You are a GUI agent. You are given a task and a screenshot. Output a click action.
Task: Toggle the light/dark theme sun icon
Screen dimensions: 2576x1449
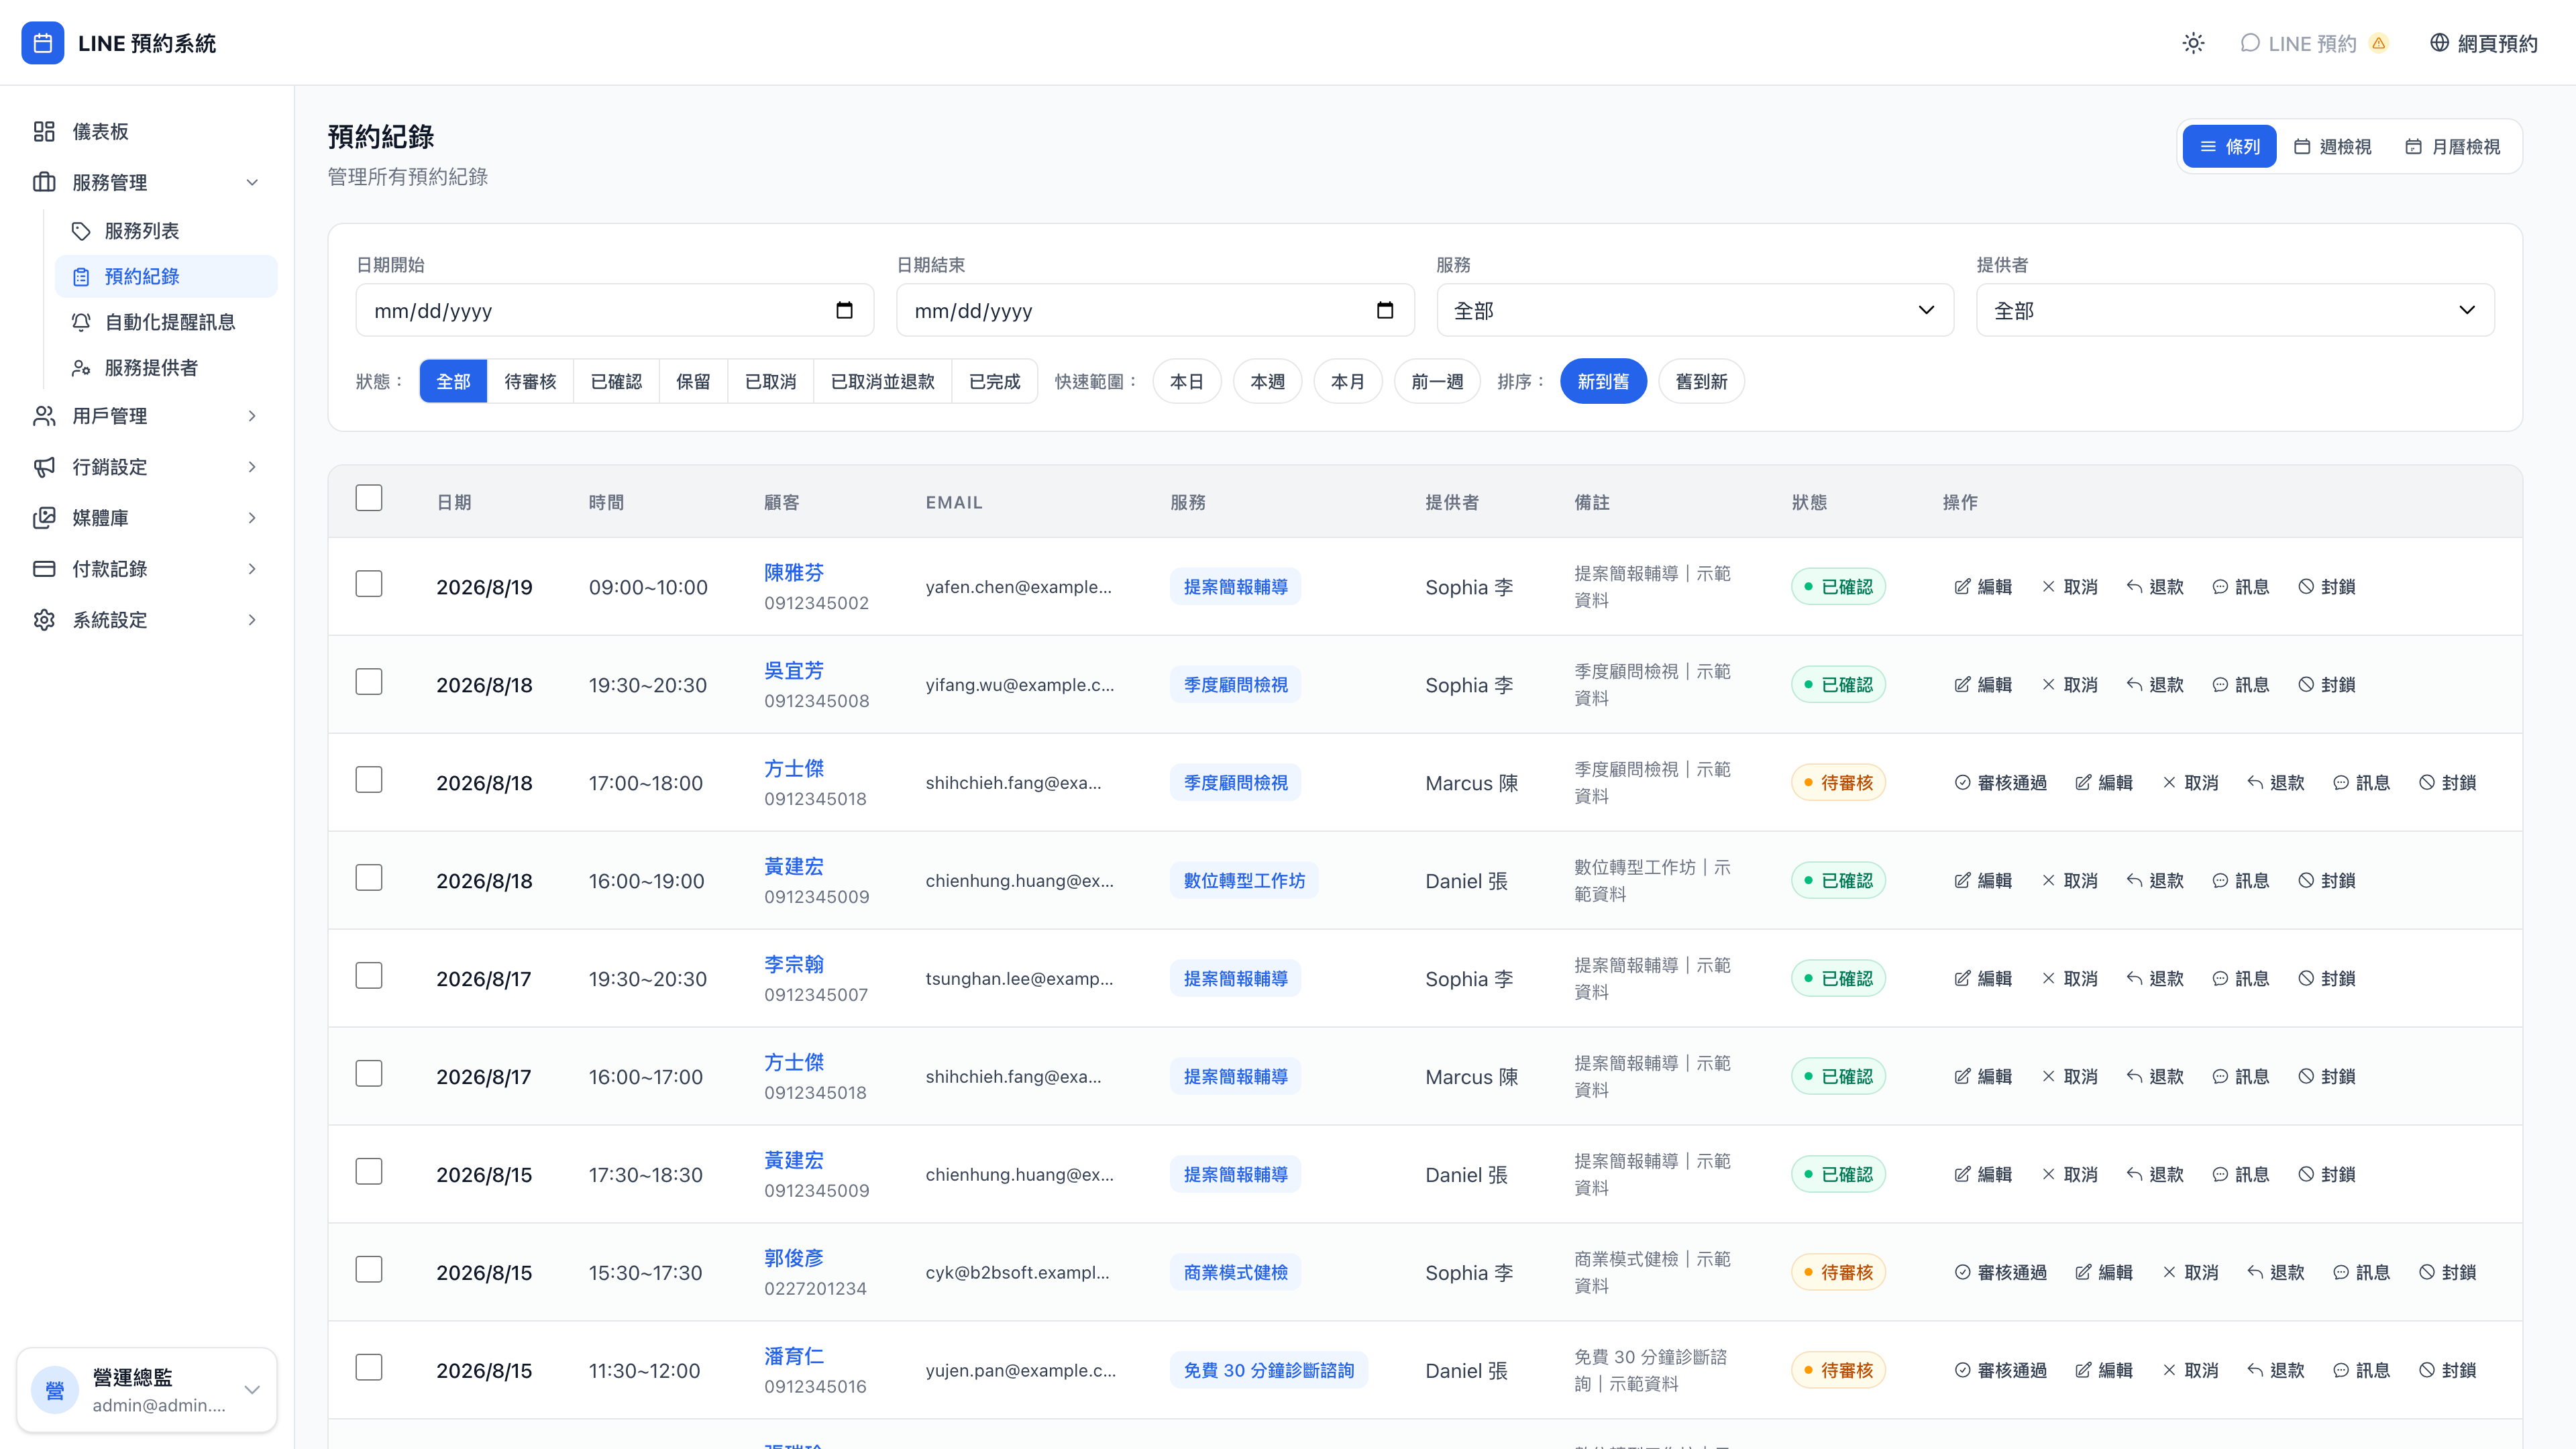tap(2193, 43)
